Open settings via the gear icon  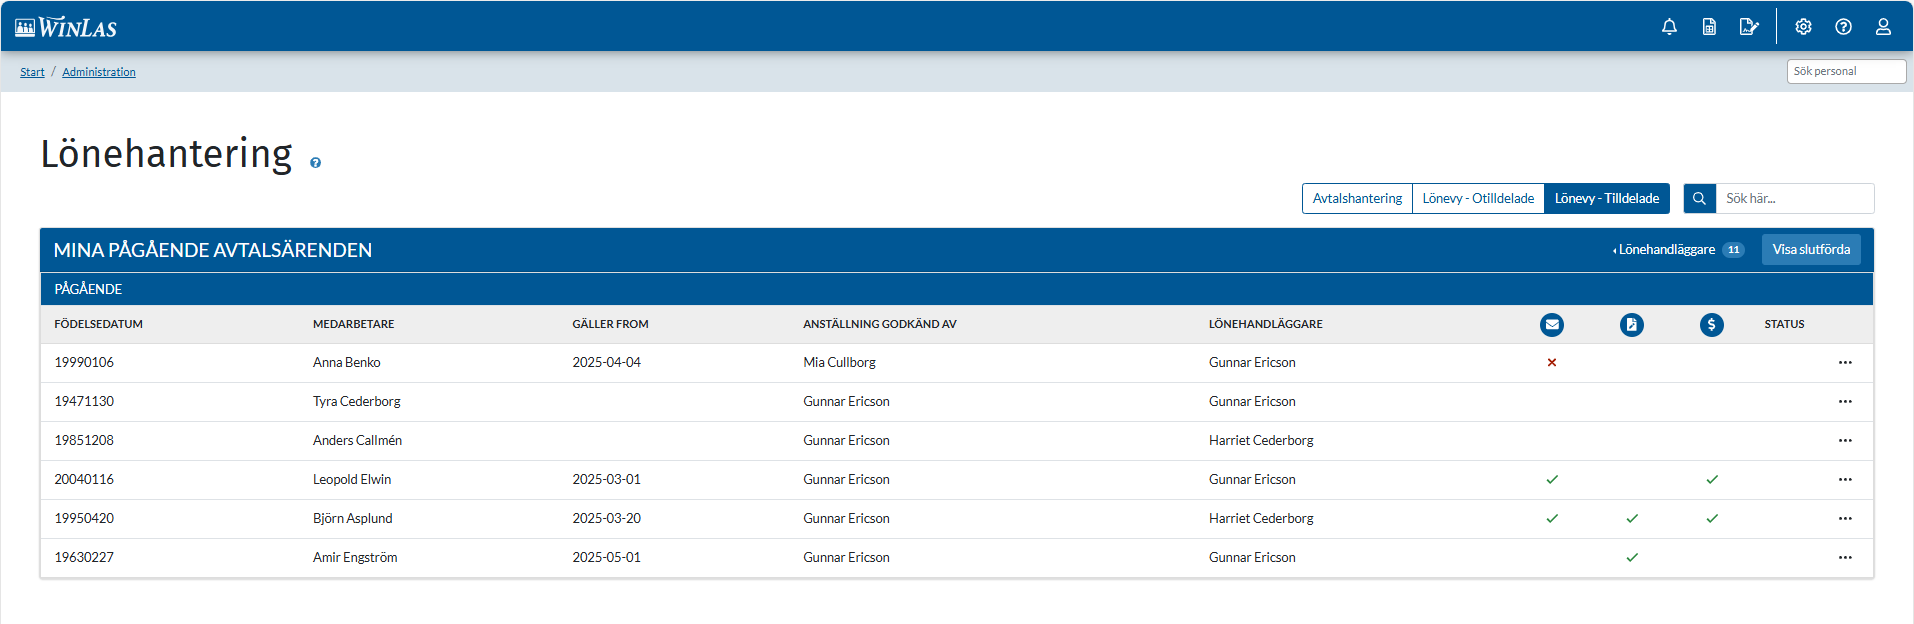click(1803, 27)
